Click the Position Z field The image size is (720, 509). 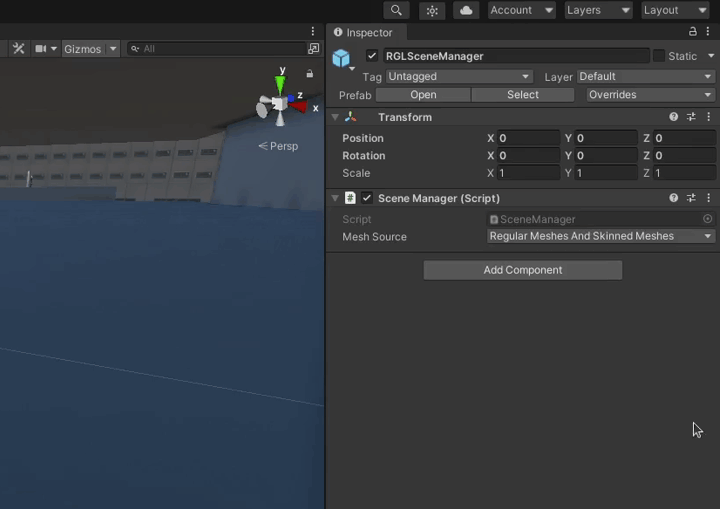point(684,138)
